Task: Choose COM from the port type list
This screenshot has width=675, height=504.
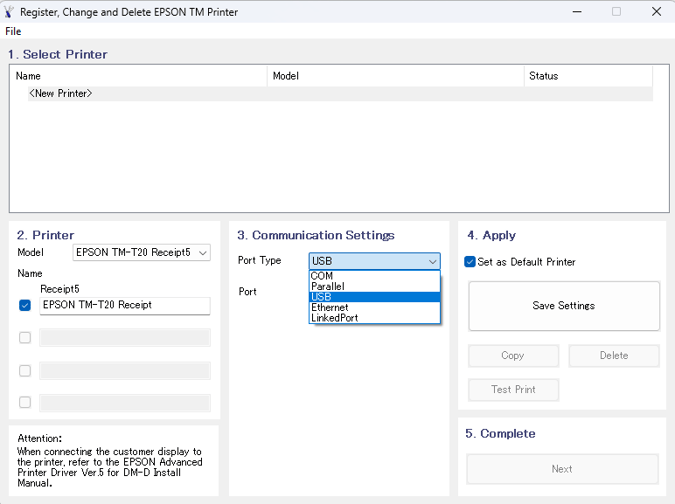Action: 375,276
